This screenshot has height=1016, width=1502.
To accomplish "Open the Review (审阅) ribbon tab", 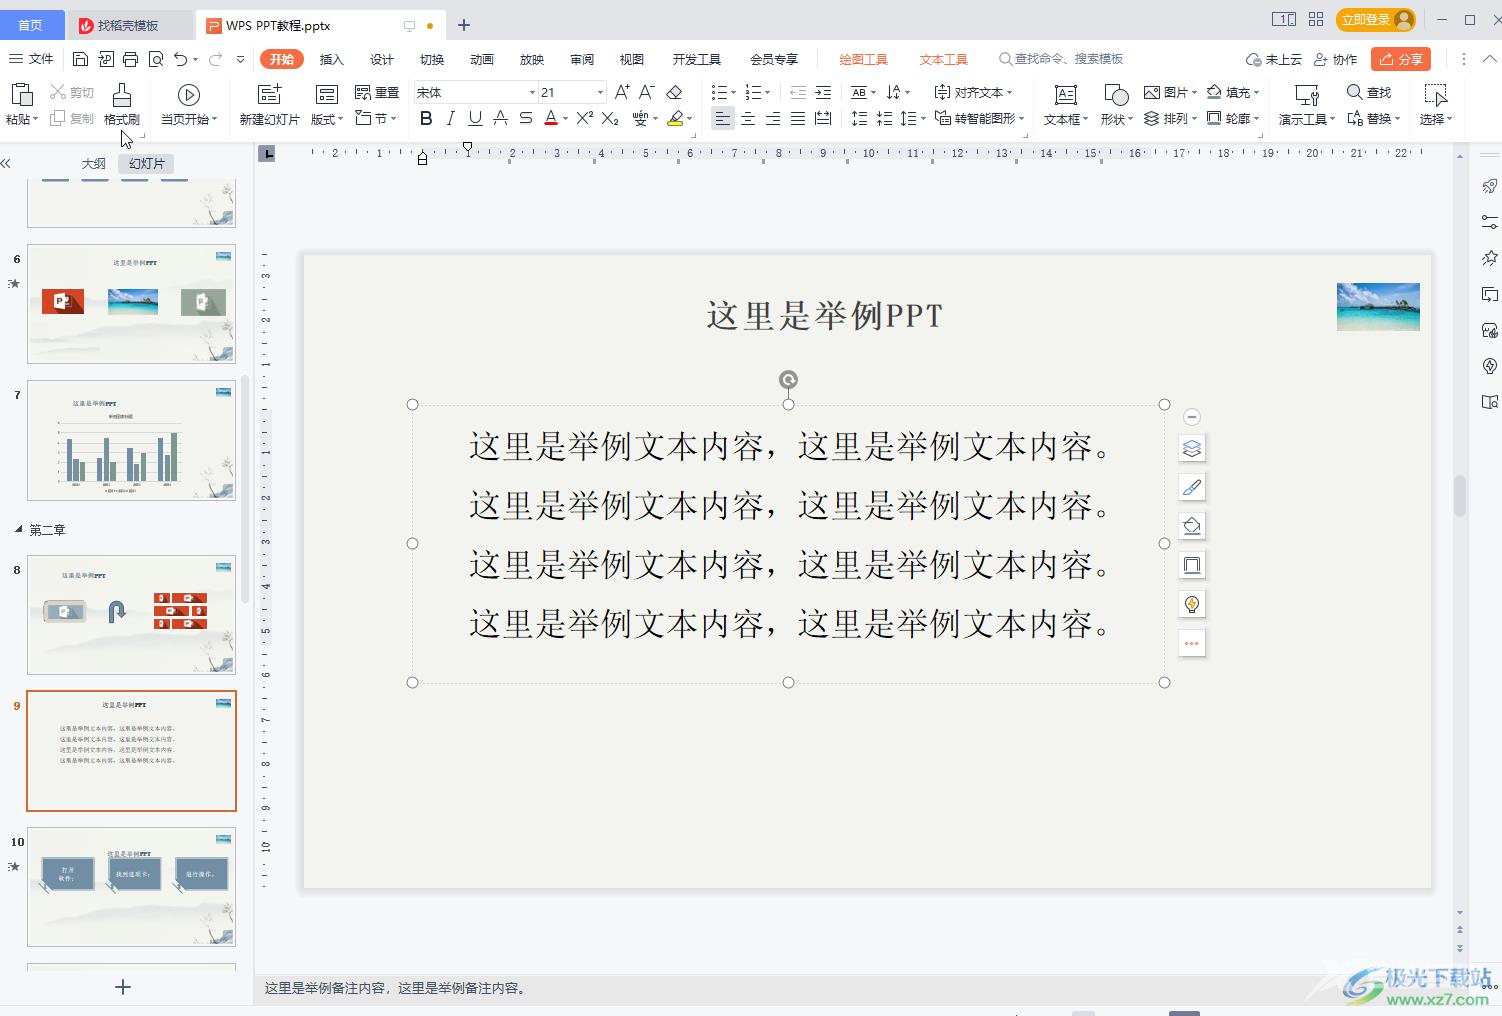I will tap(581, 59).
